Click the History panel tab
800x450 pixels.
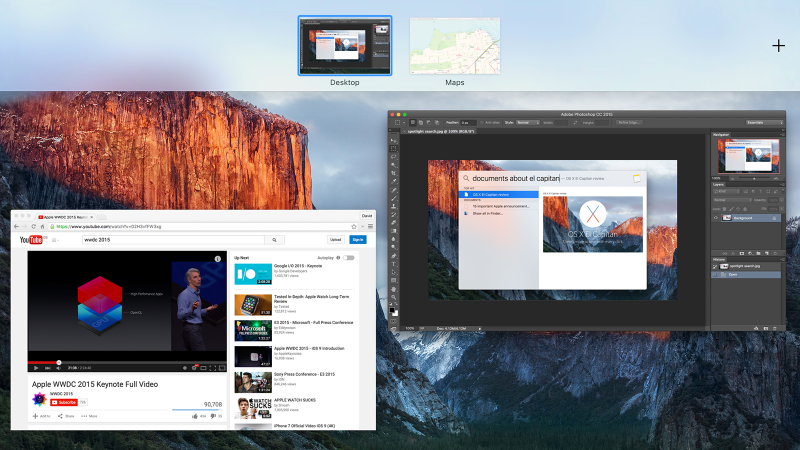click(x=718, y=260)
